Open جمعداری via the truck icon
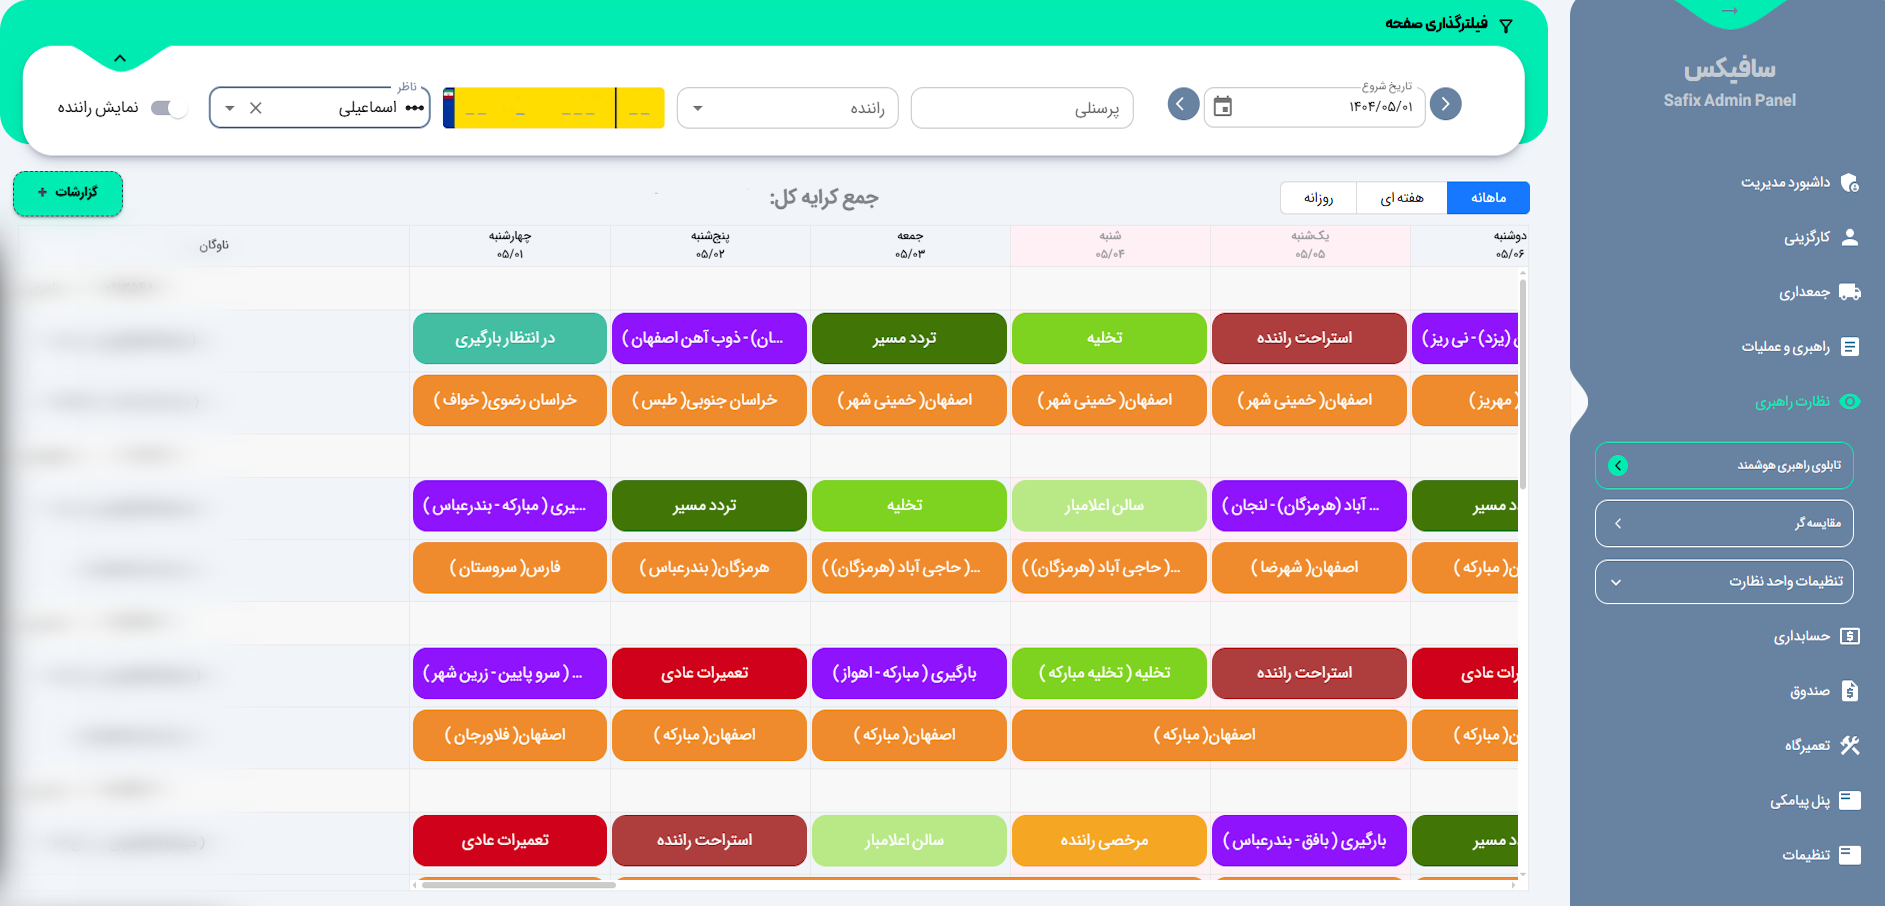 coord(1852,292)
